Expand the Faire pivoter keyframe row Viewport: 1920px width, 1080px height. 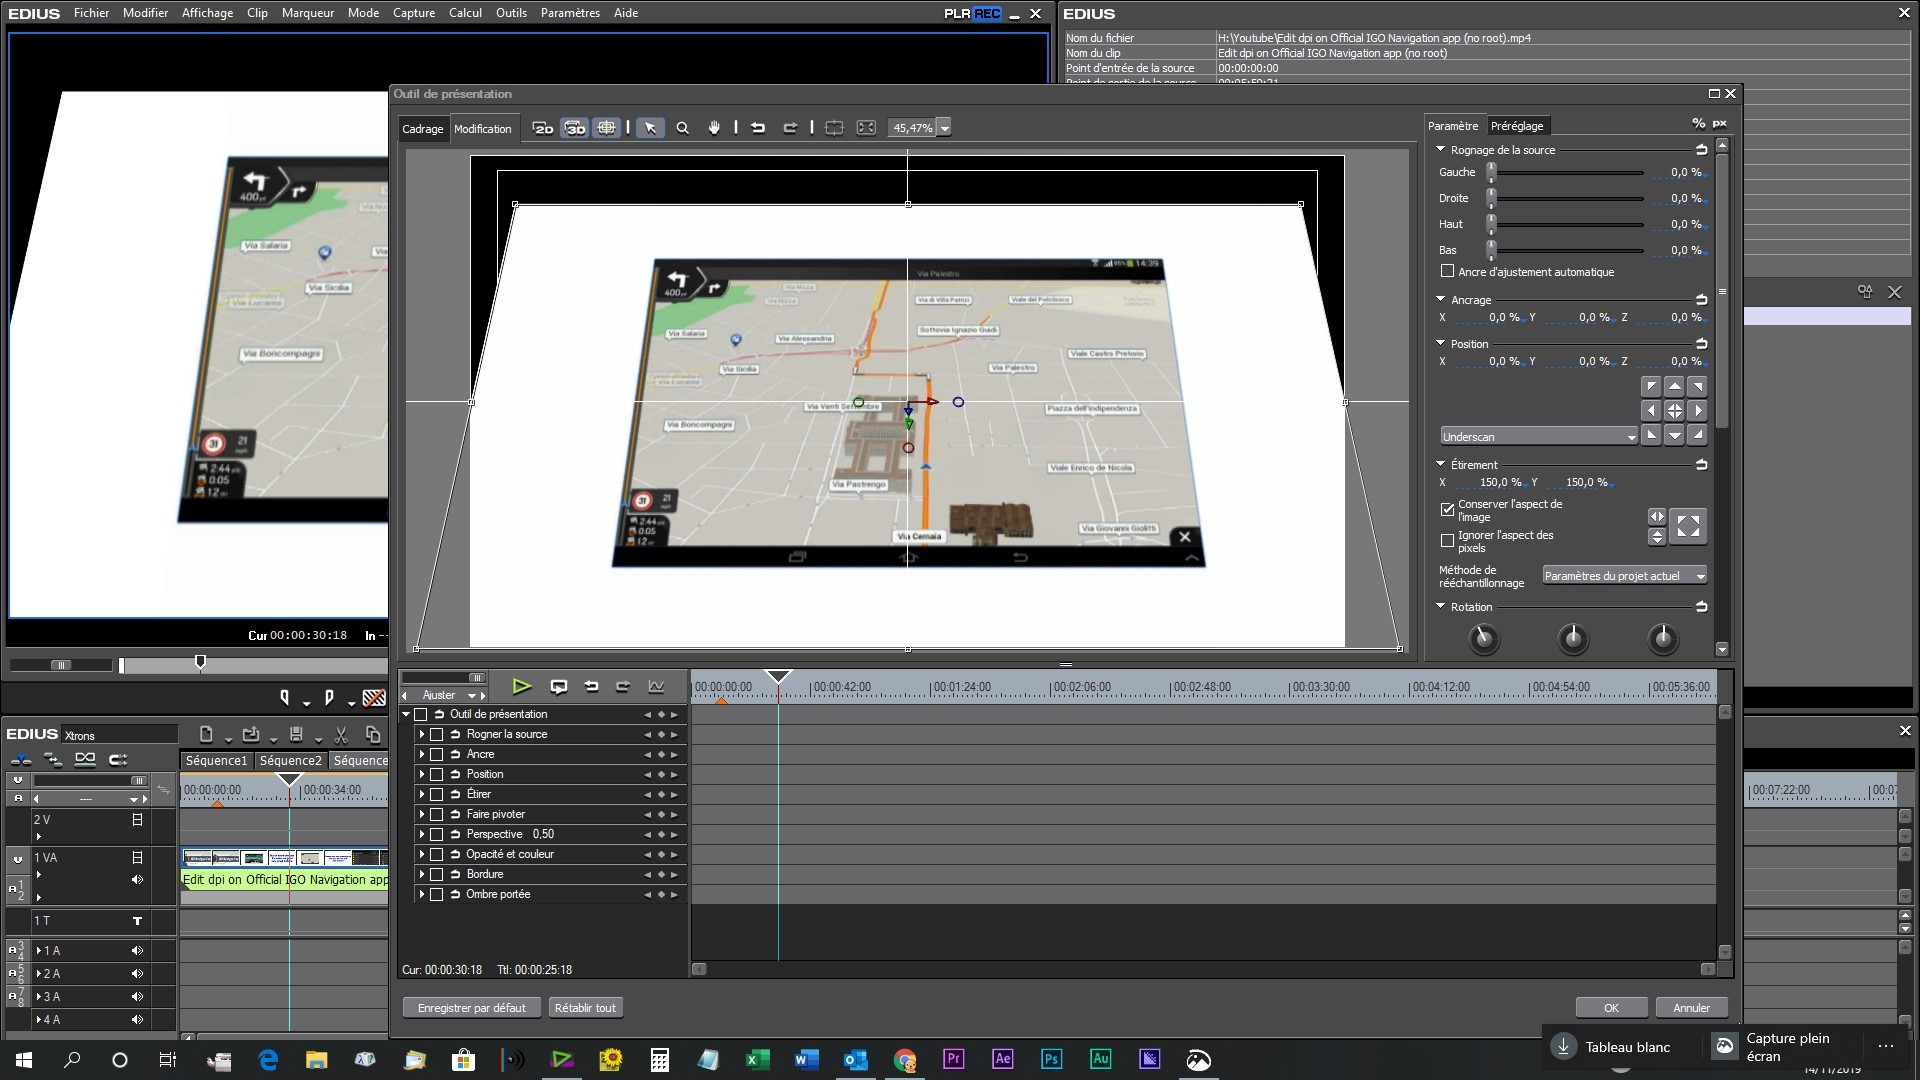click(x=422, y=814)
